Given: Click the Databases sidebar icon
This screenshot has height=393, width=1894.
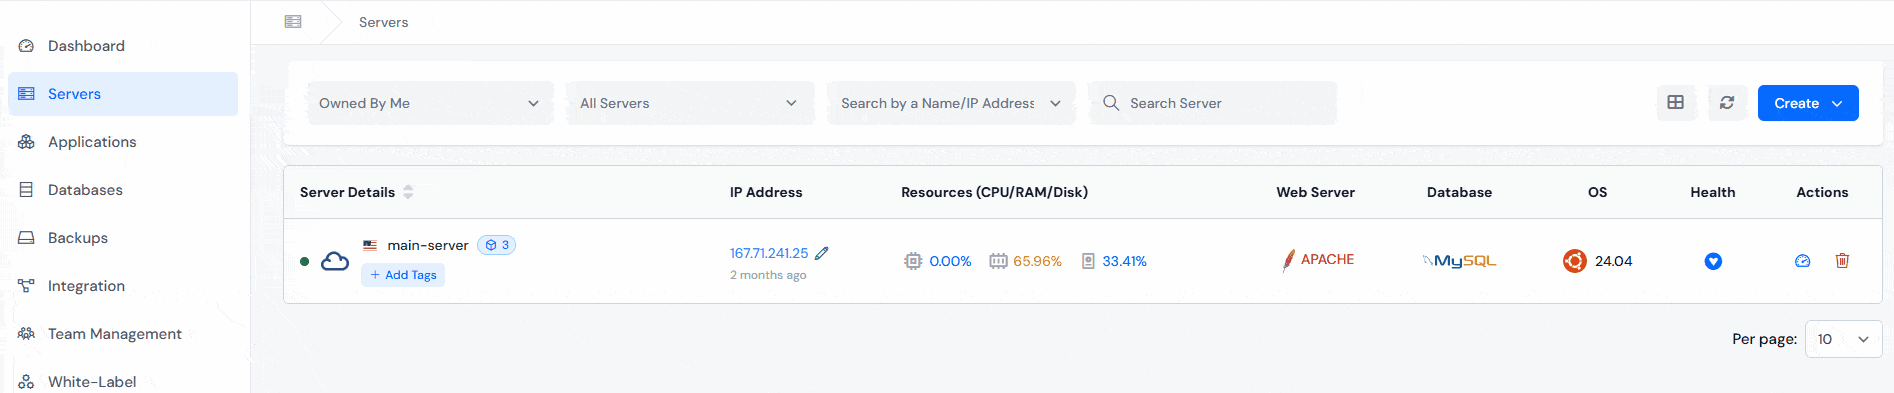Looking at the screenshot, I should pos(27,190).
